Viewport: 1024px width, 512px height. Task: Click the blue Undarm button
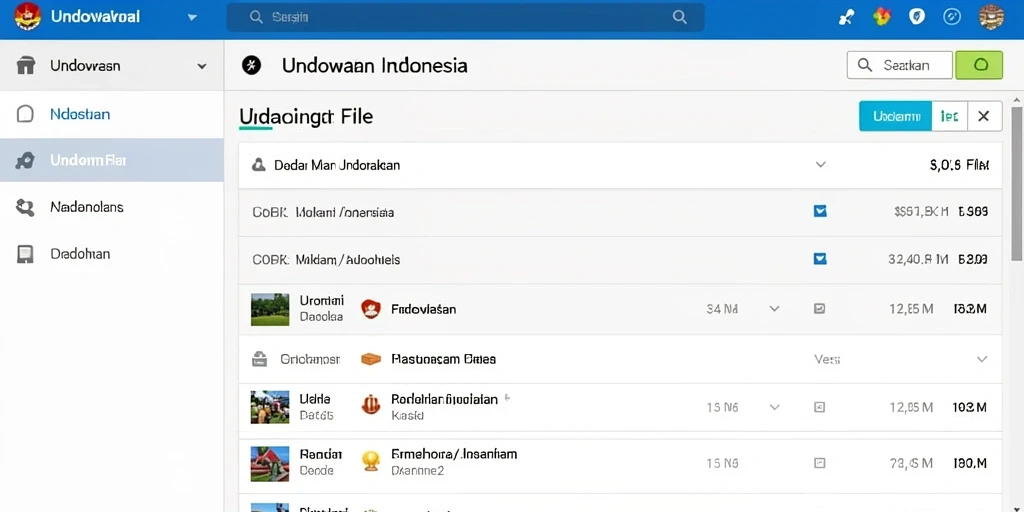[x=895, y=116]
